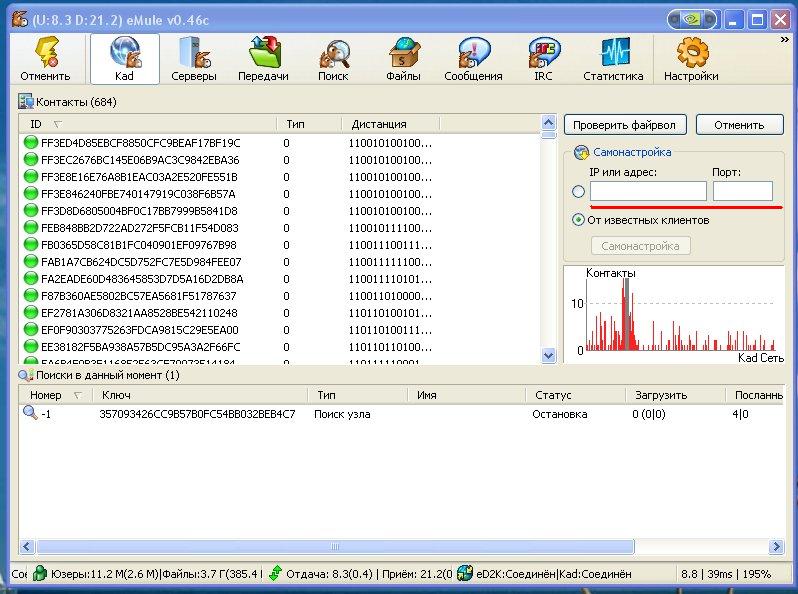Open the Kad toolbar tab
Screen dimensions: 798x594
125,59
